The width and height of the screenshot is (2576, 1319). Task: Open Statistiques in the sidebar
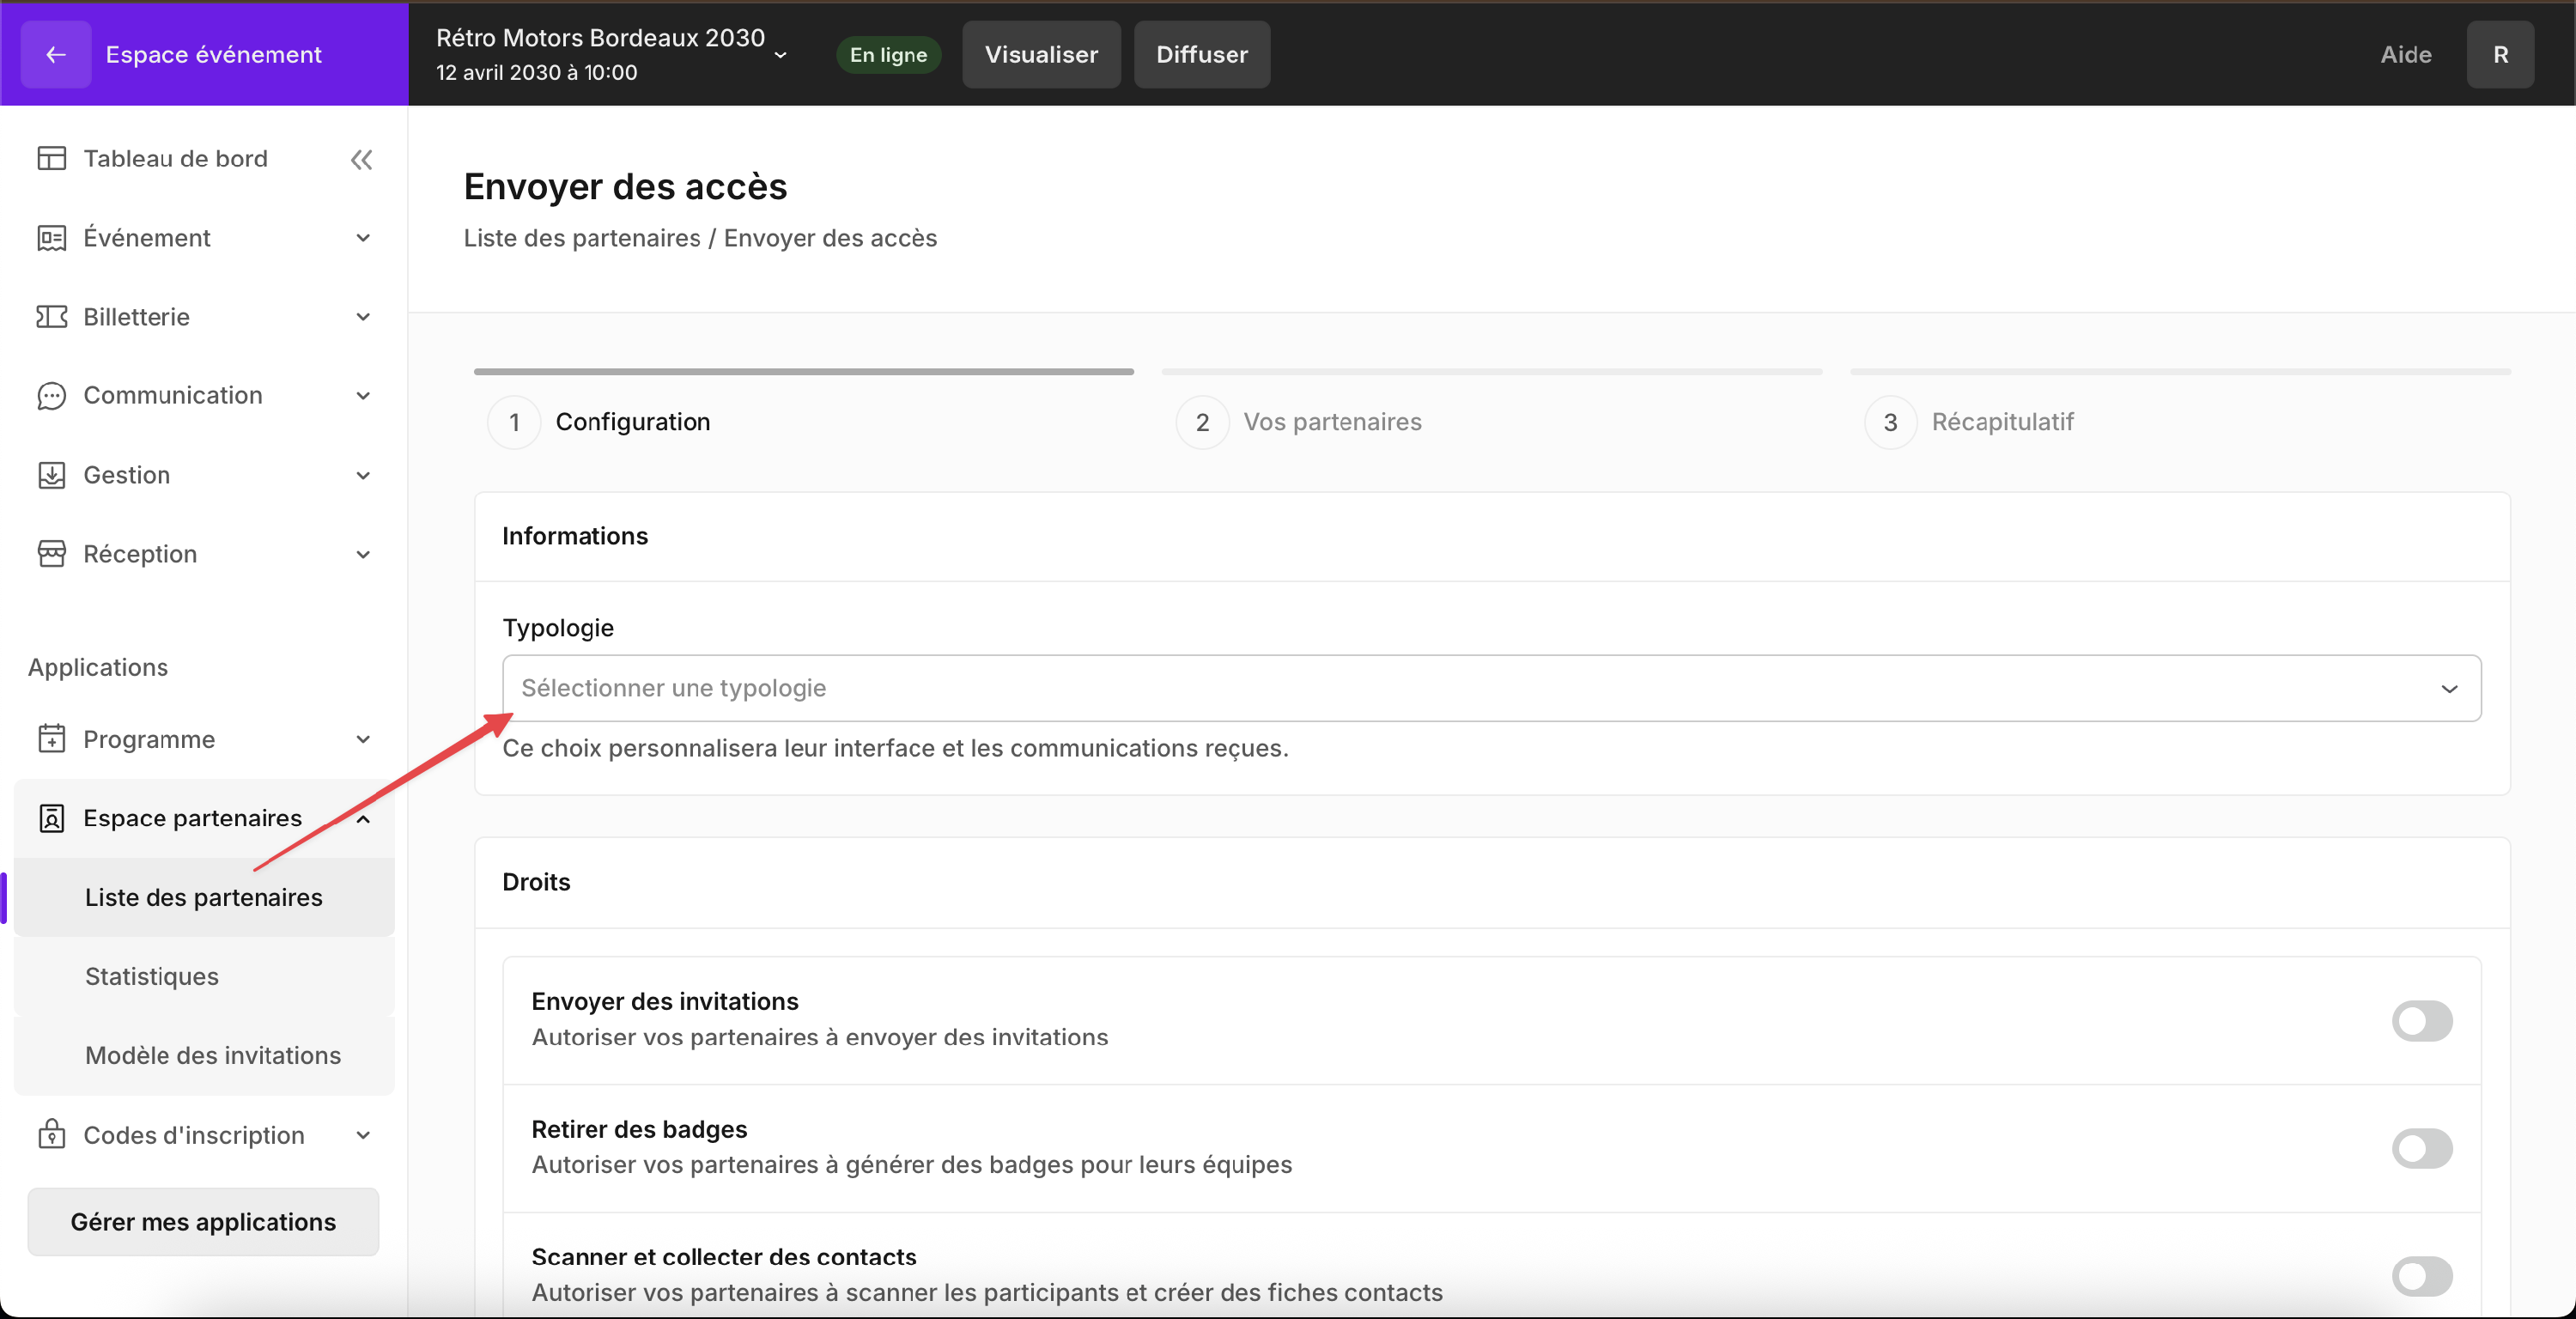tap(151, 976)
